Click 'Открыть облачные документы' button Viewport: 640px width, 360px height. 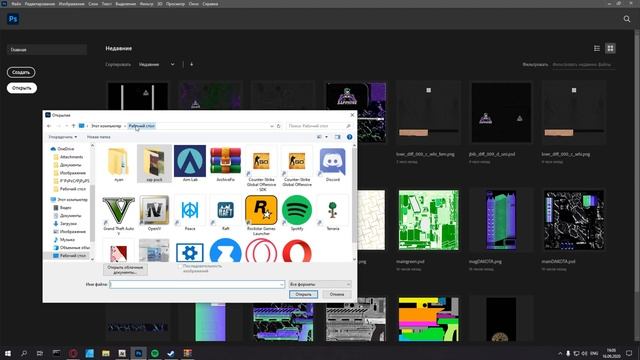125,270
